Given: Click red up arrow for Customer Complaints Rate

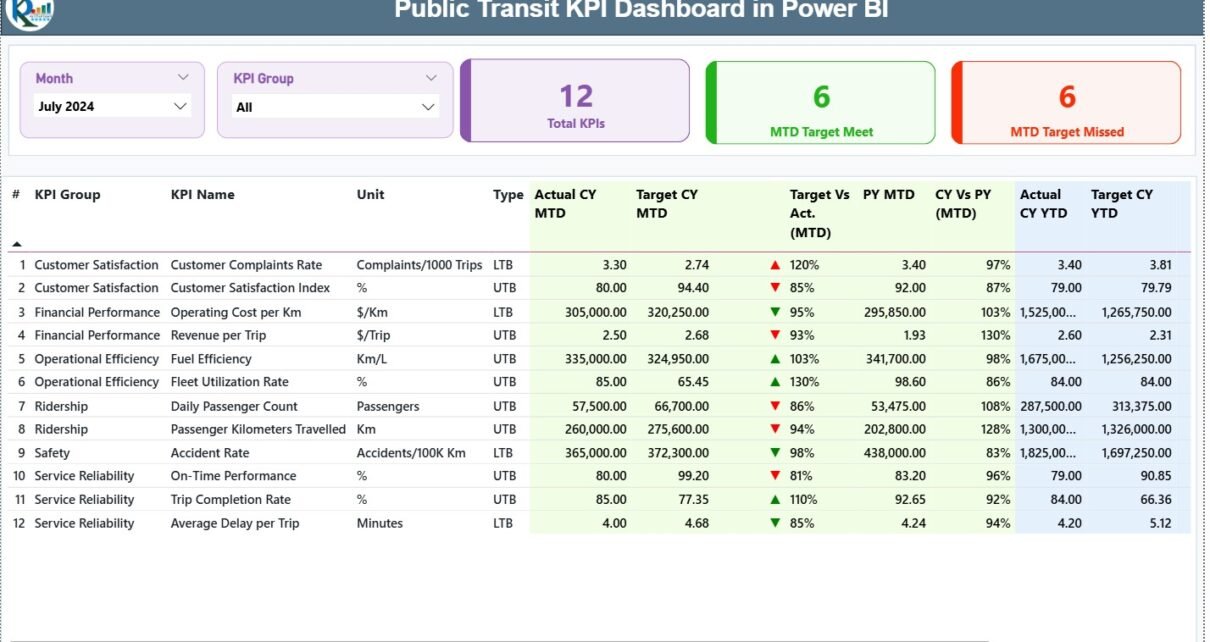Looking at the screenshot, I should (775, 265).
